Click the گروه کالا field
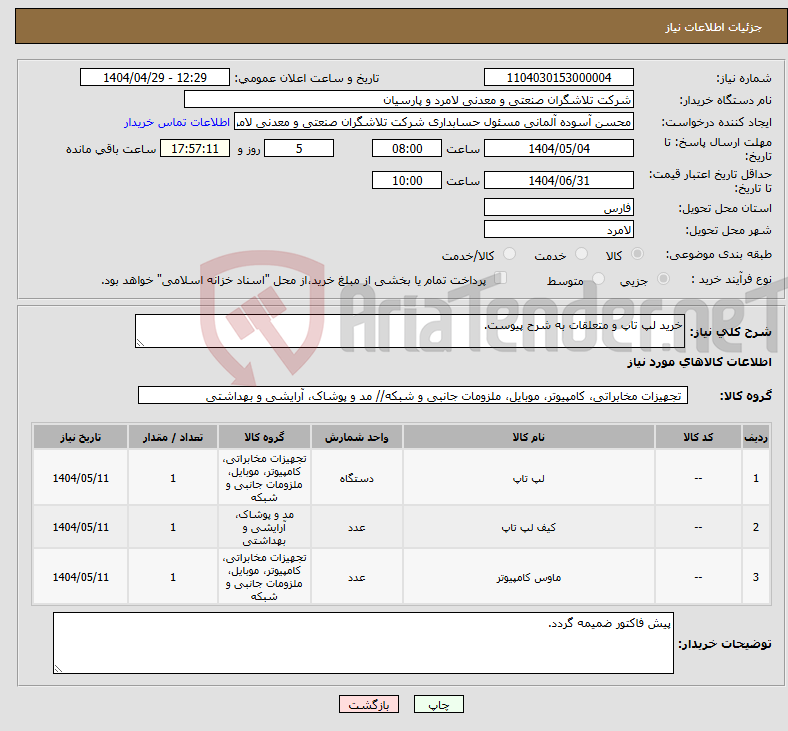Screen dimensions: 788x731 tap(413, 395)
